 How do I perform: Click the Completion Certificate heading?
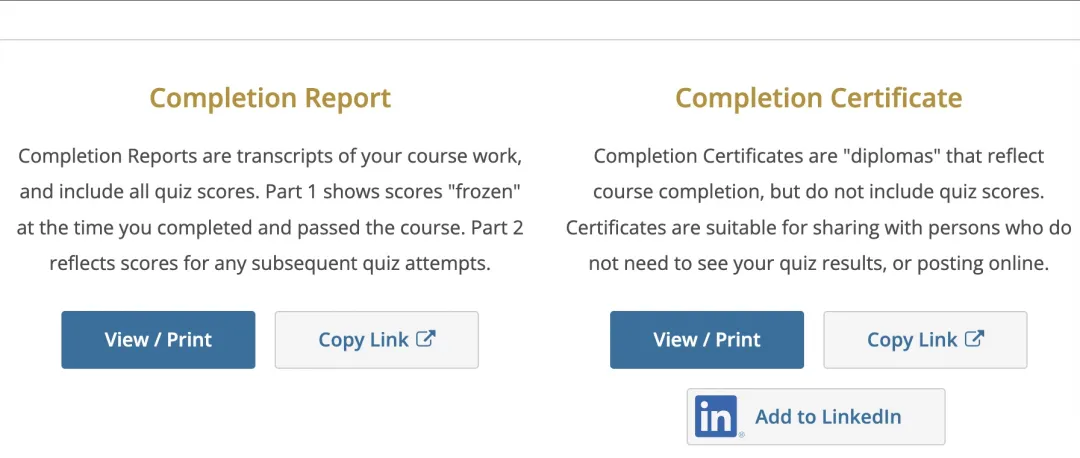[818, 98]
